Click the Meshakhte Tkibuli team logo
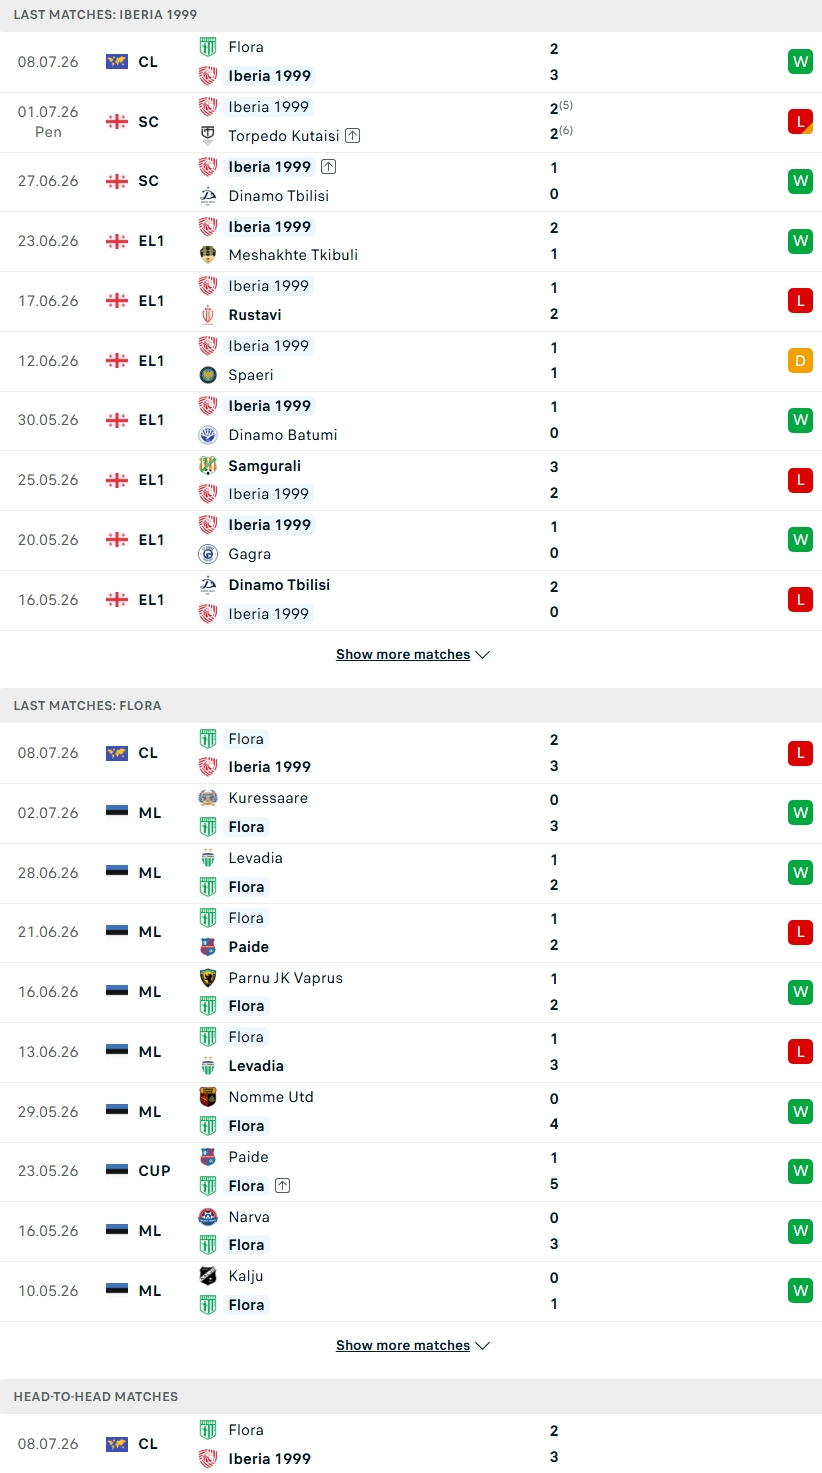 [208, 254]
